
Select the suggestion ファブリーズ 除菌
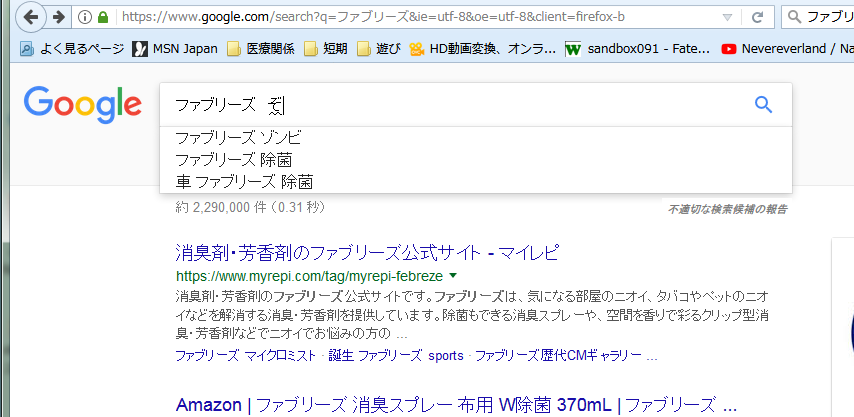[x=233, y=160]
